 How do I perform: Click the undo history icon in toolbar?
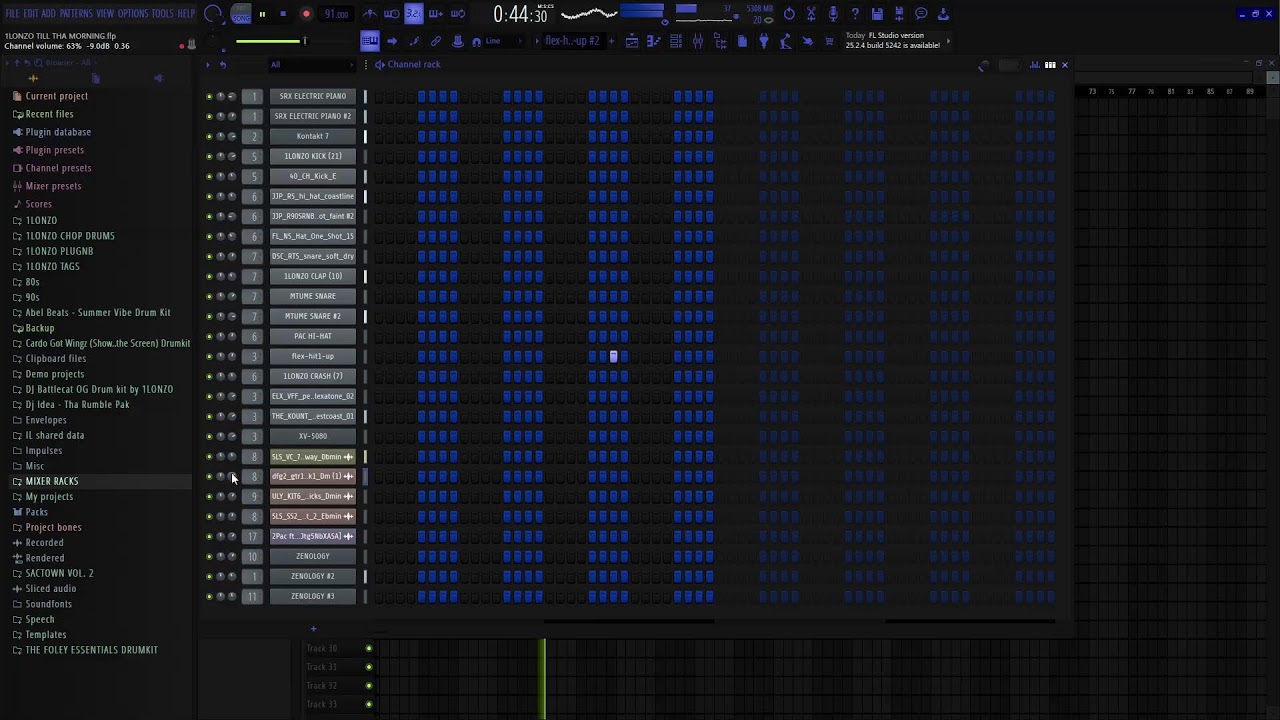789,14
